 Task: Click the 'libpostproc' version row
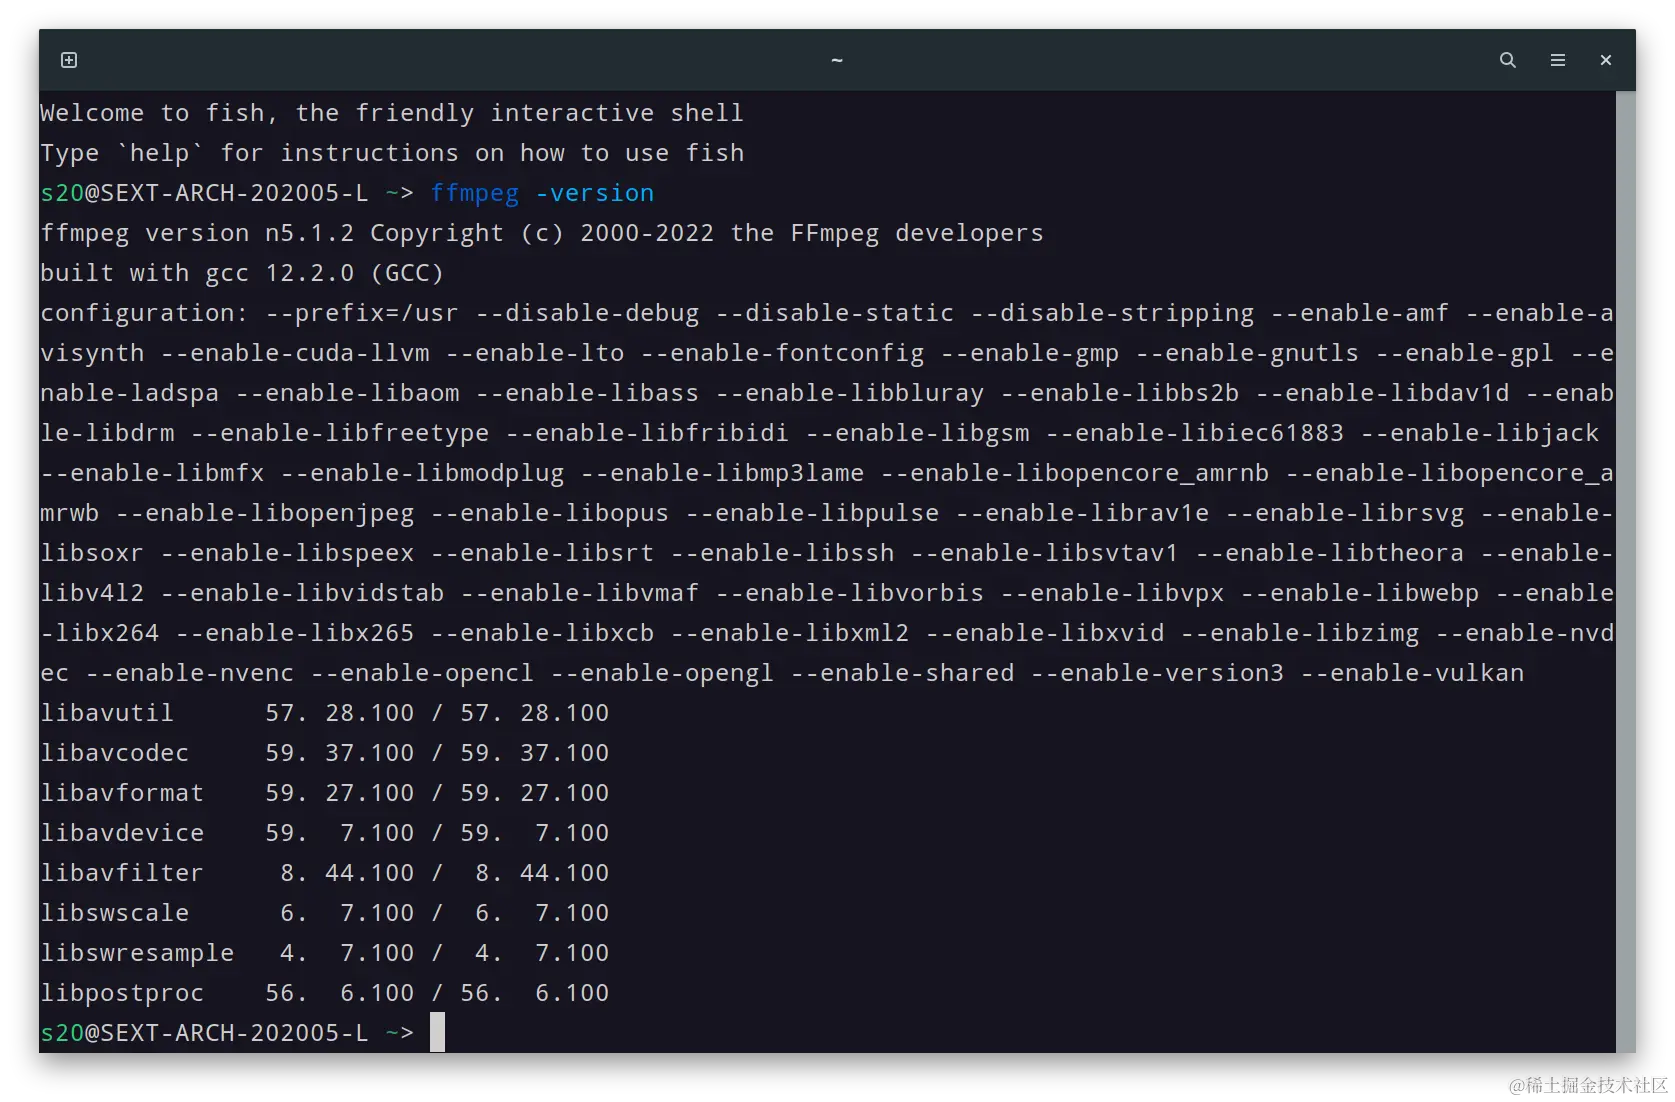(324, 993)
